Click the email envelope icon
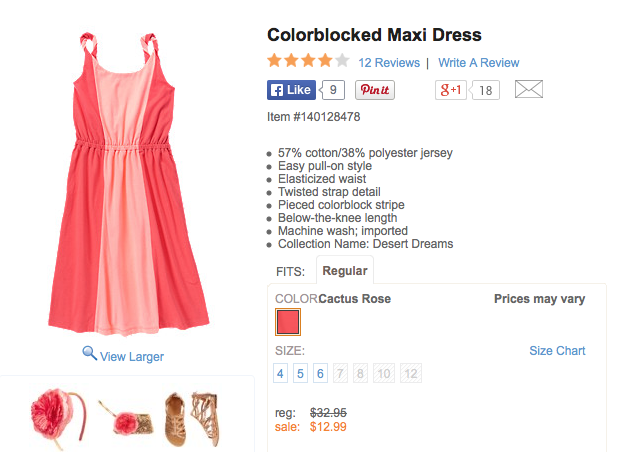Viewport: 622px width, 452px height. click(528, 90)
